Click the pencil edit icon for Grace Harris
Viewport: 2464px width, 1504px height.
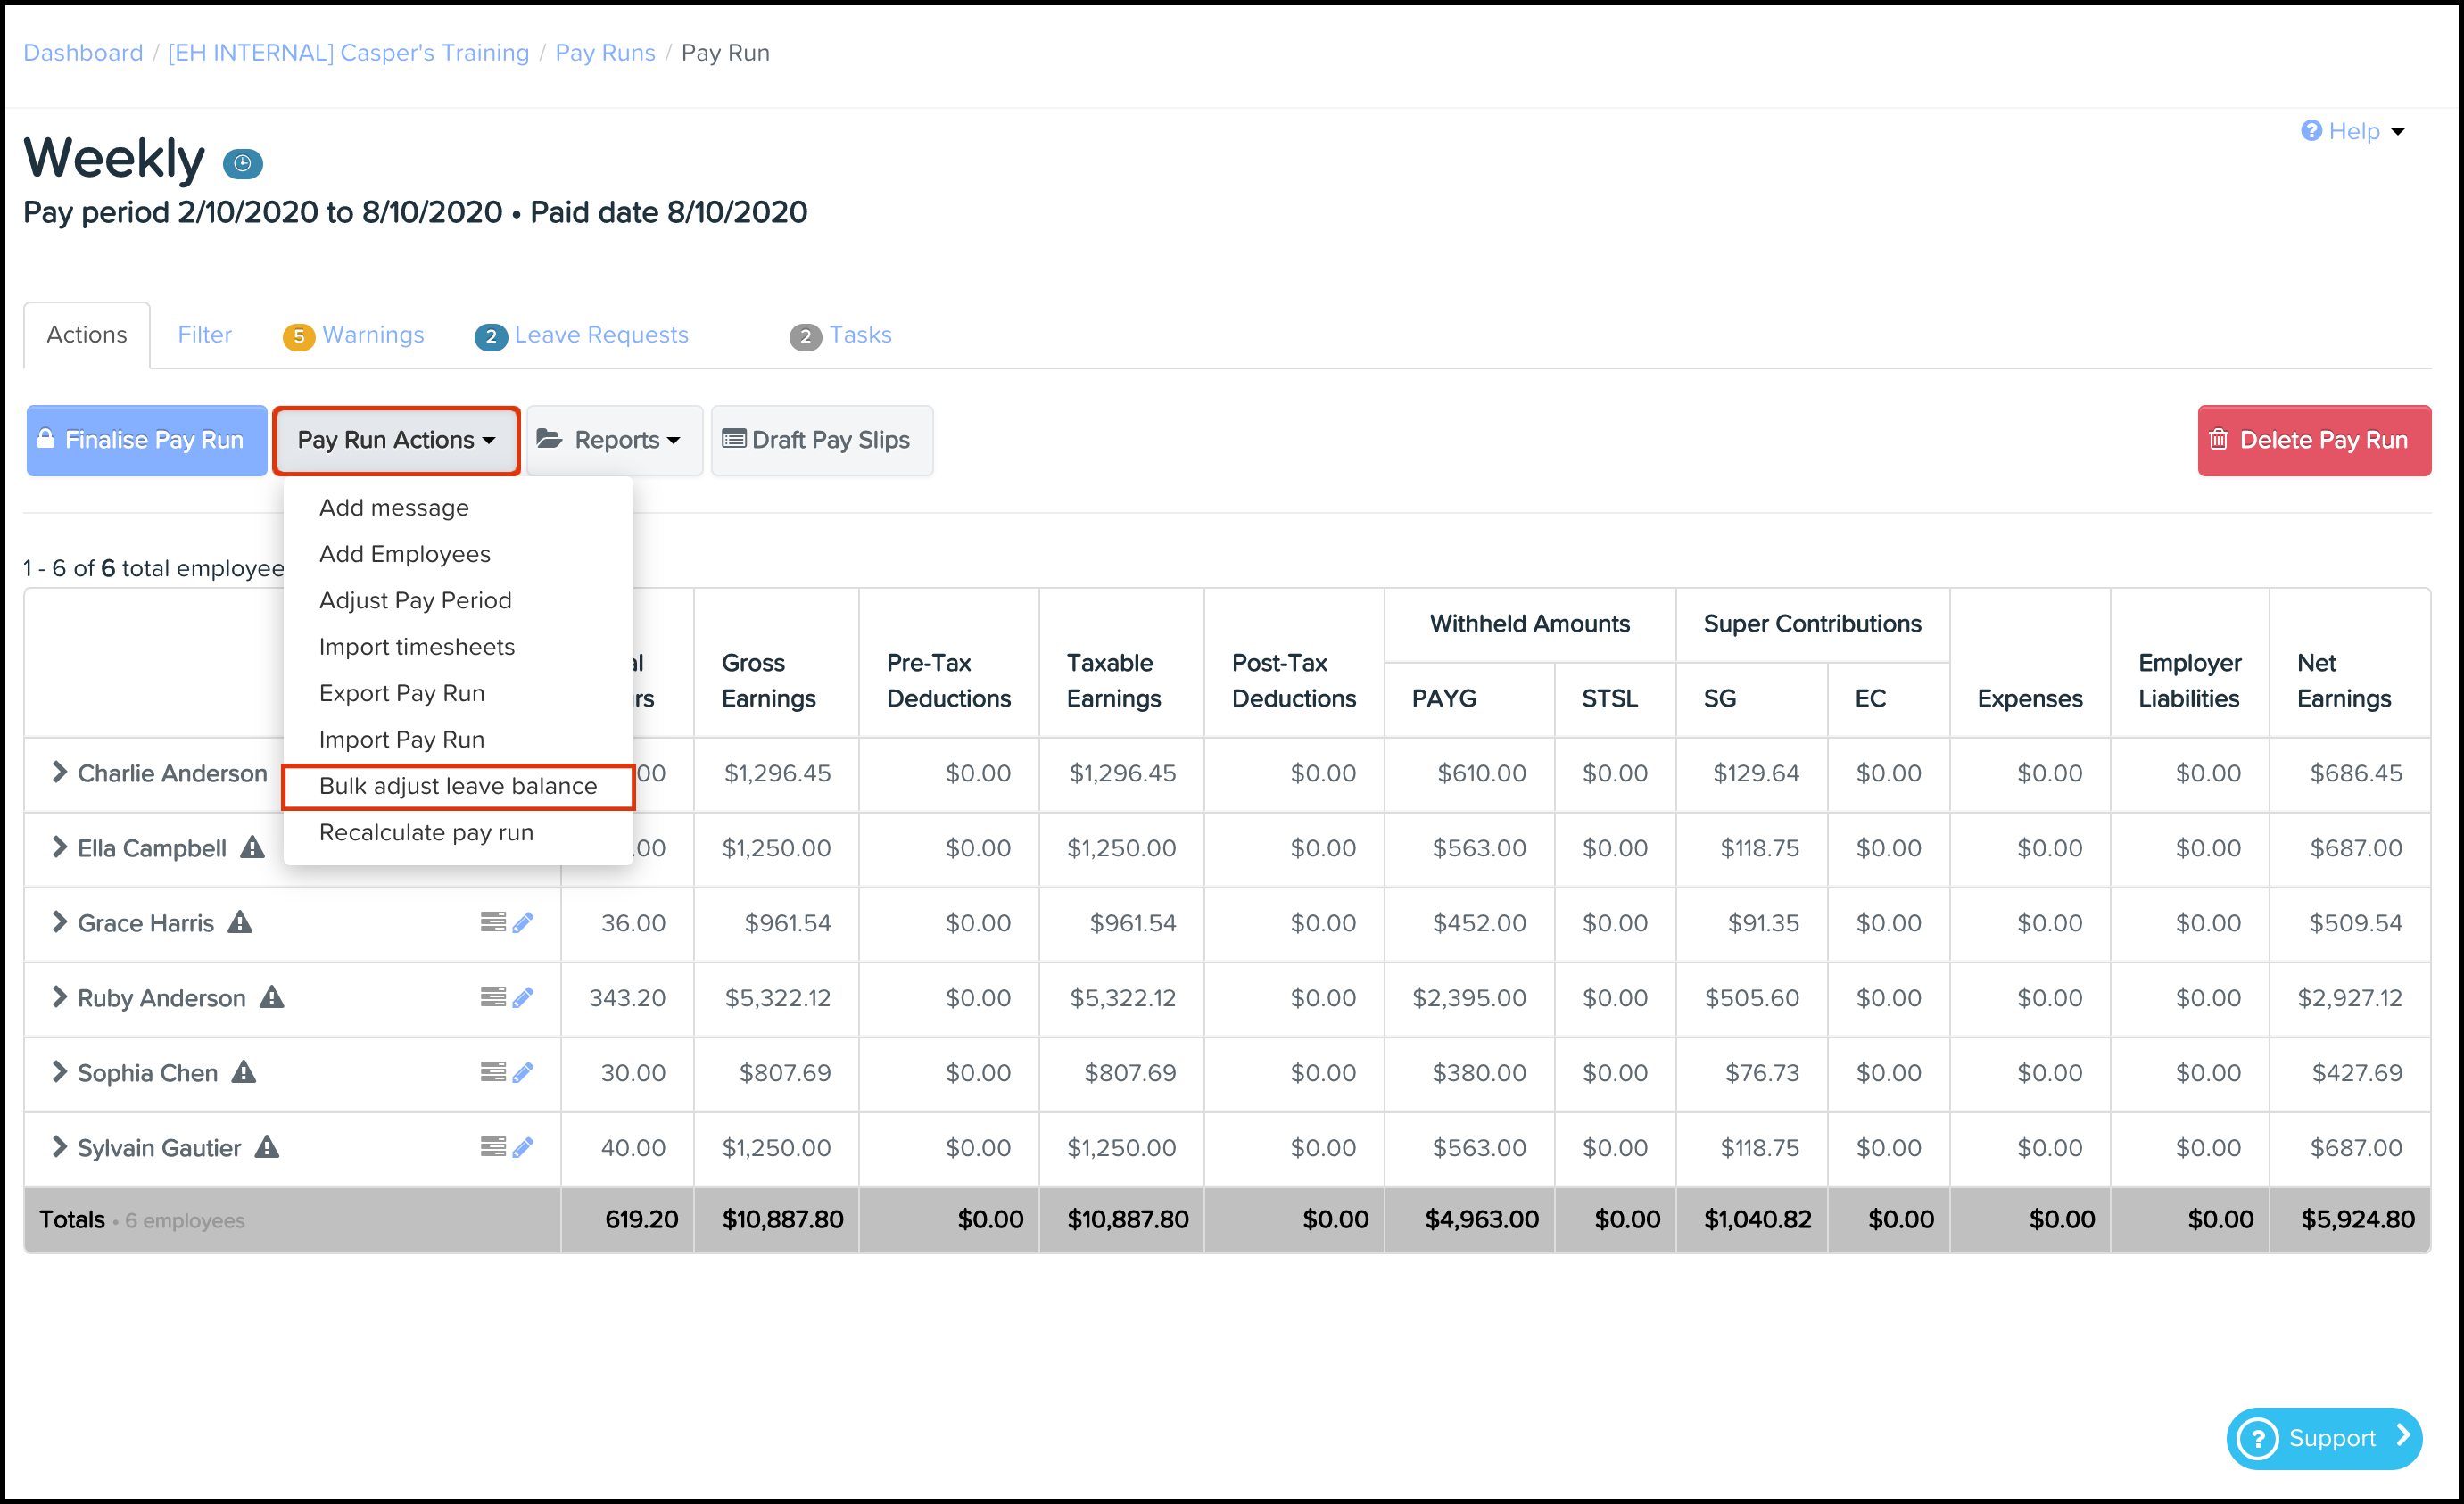[523, 922]
